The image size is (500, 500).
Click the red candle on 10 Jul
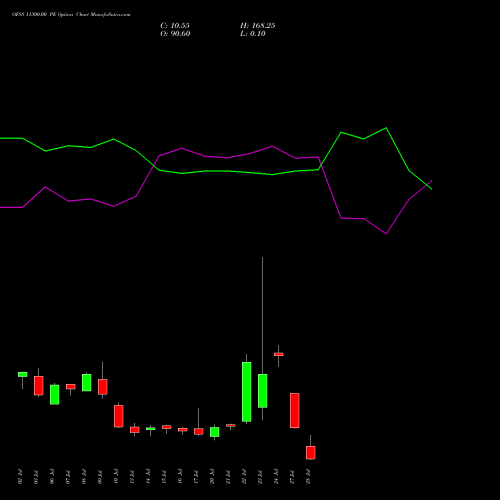(119, 416)
